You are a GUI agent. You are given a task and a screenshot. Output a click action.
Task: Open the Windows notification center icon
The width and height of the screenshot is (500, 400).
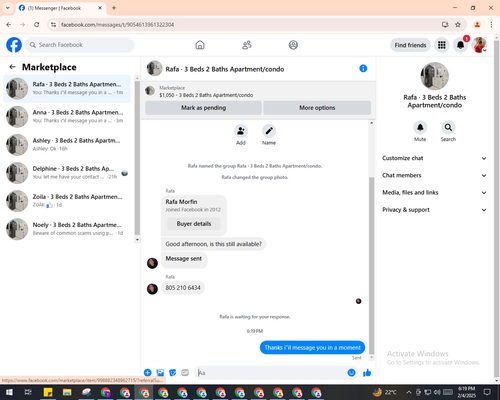[x=487, y=392]
